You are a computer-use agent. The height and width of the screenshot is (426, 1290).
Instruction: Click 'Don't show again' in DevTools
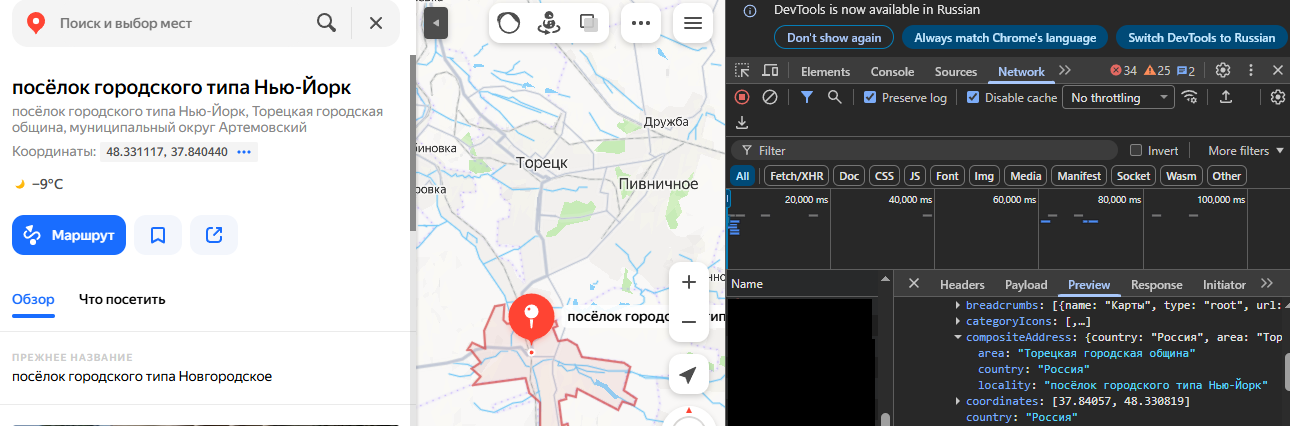click(x=834, y=38)
